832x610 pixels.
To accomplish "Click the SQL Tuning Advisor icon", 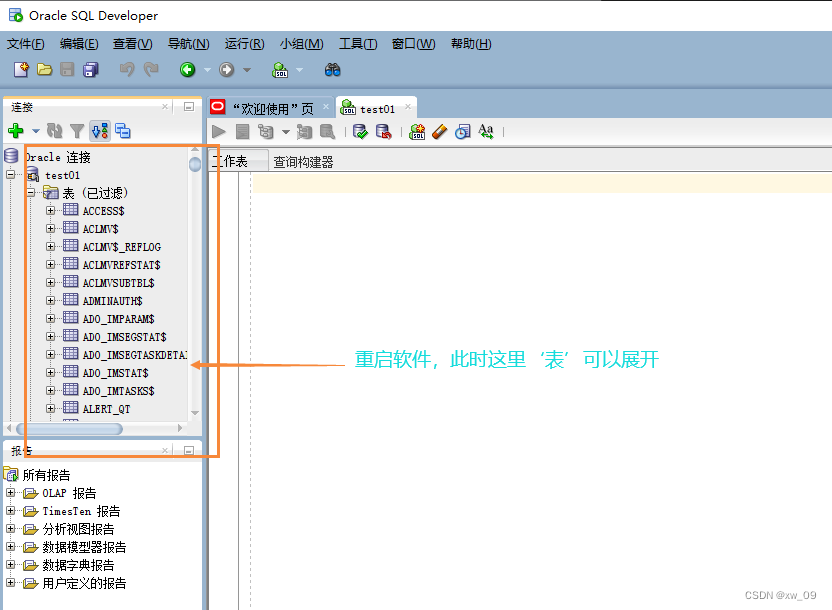I will [x=327, y=132].
